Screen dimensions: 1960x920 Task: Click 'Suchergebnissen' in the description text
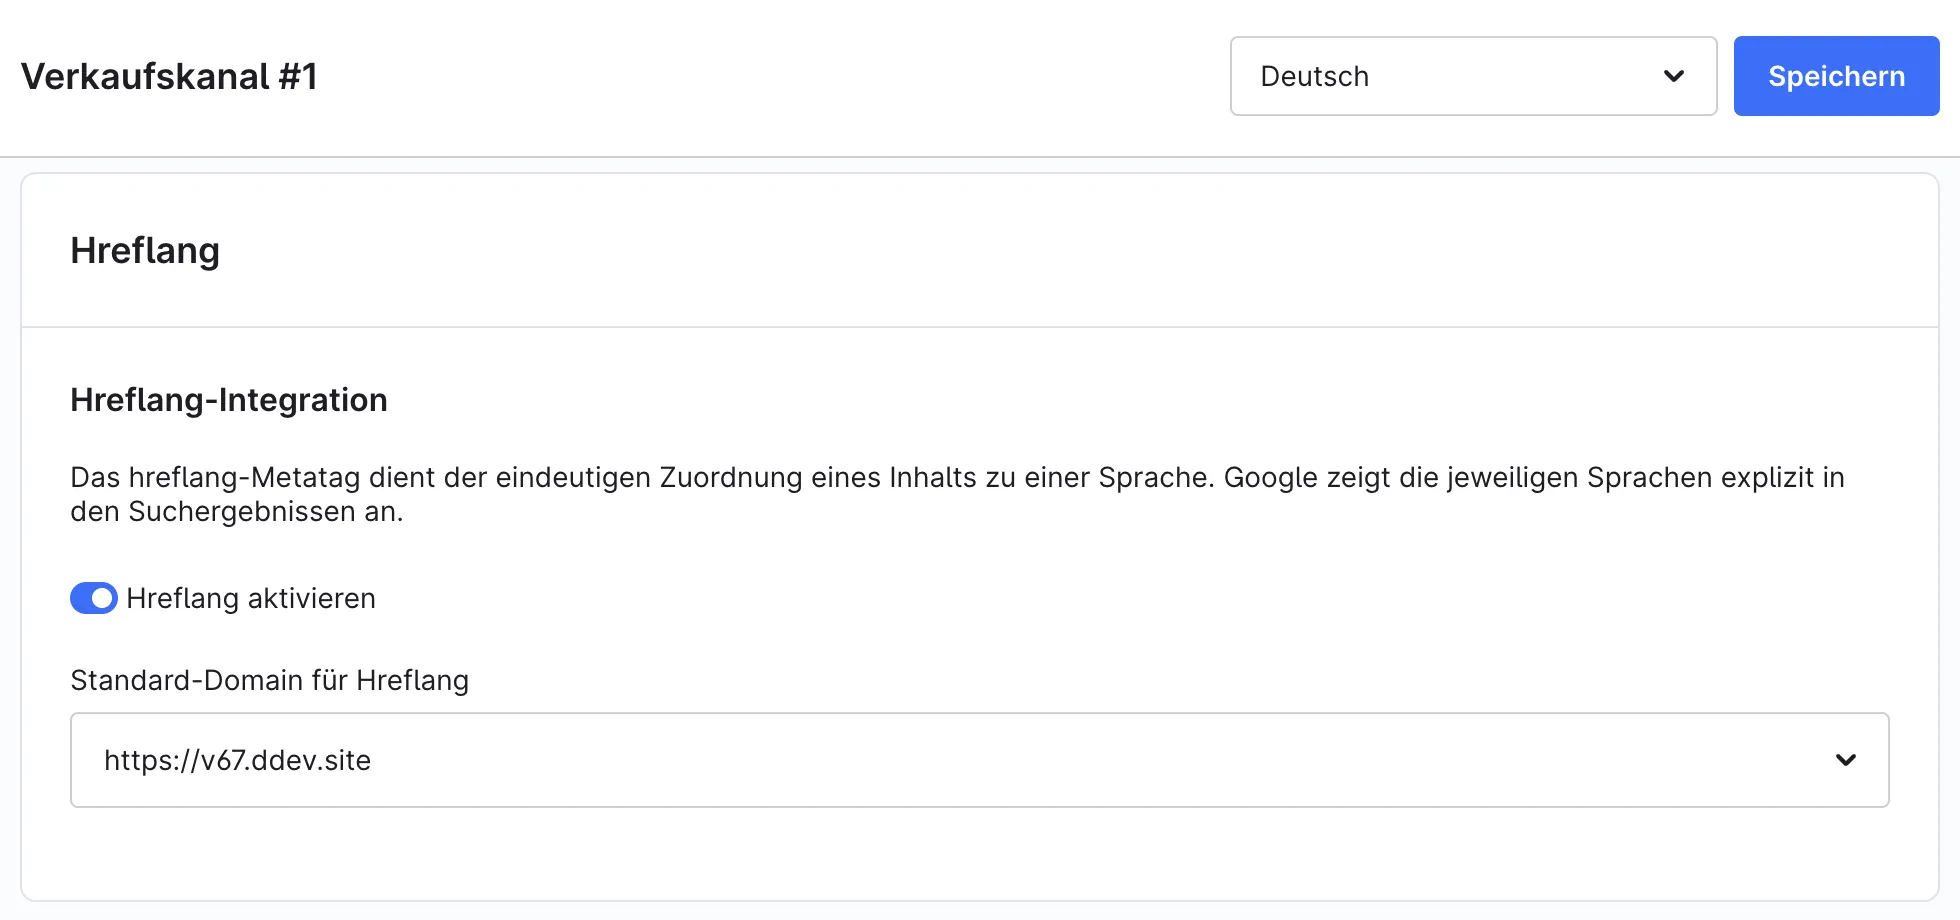(x=242, y=512)
